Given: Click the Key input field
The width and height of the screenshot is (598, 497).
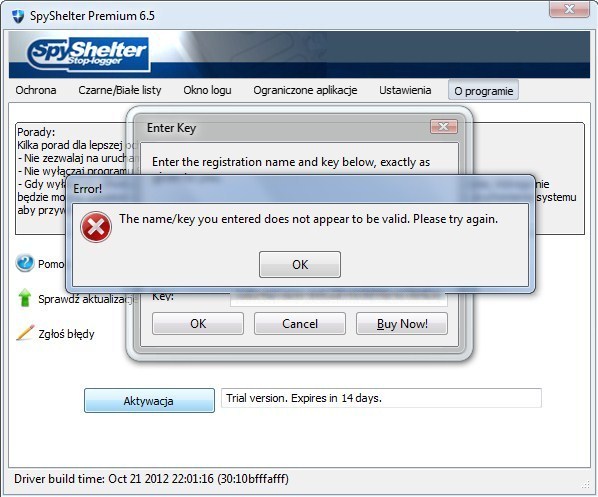Looking at the screenshot, I should [x=339, y=298].
